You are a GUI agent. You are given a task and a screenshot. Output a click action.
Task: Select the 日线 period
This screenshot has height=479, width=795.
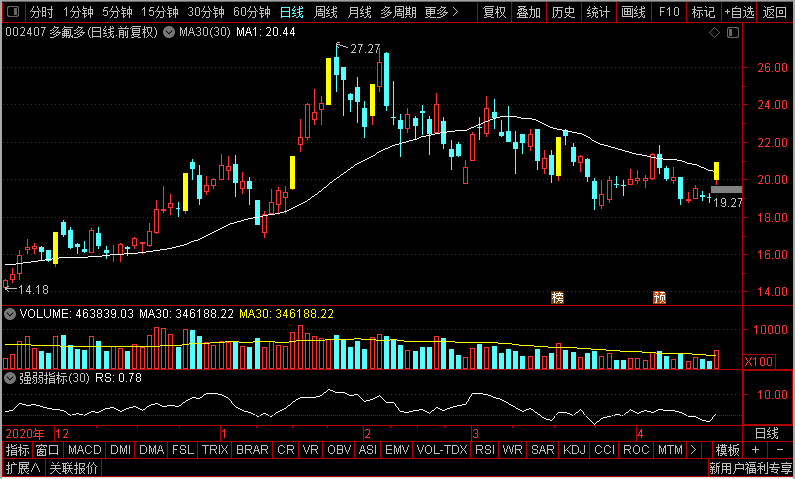pos(292,12)
